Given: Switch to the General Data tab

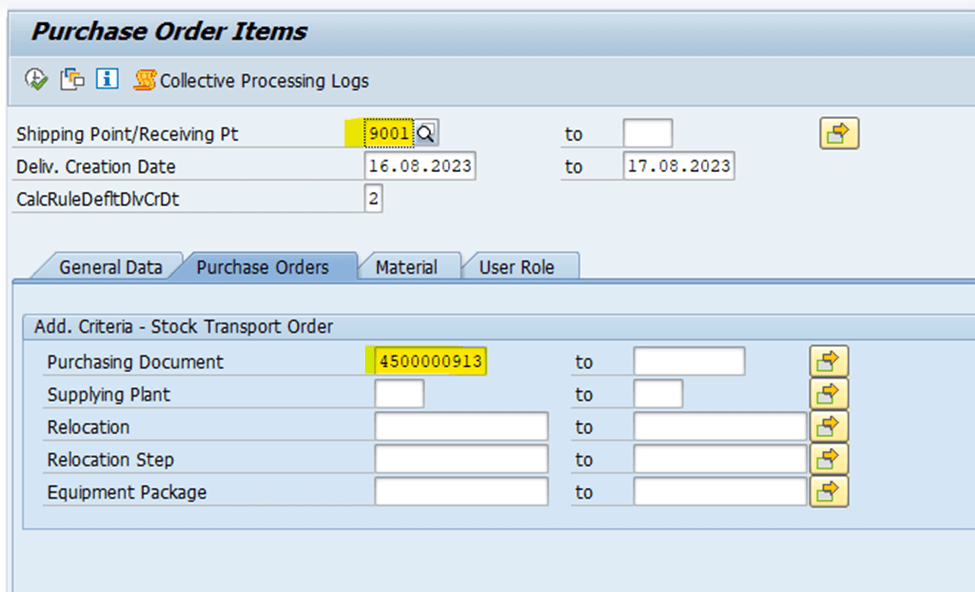Looking at the screenshot, I should point(111,267).
